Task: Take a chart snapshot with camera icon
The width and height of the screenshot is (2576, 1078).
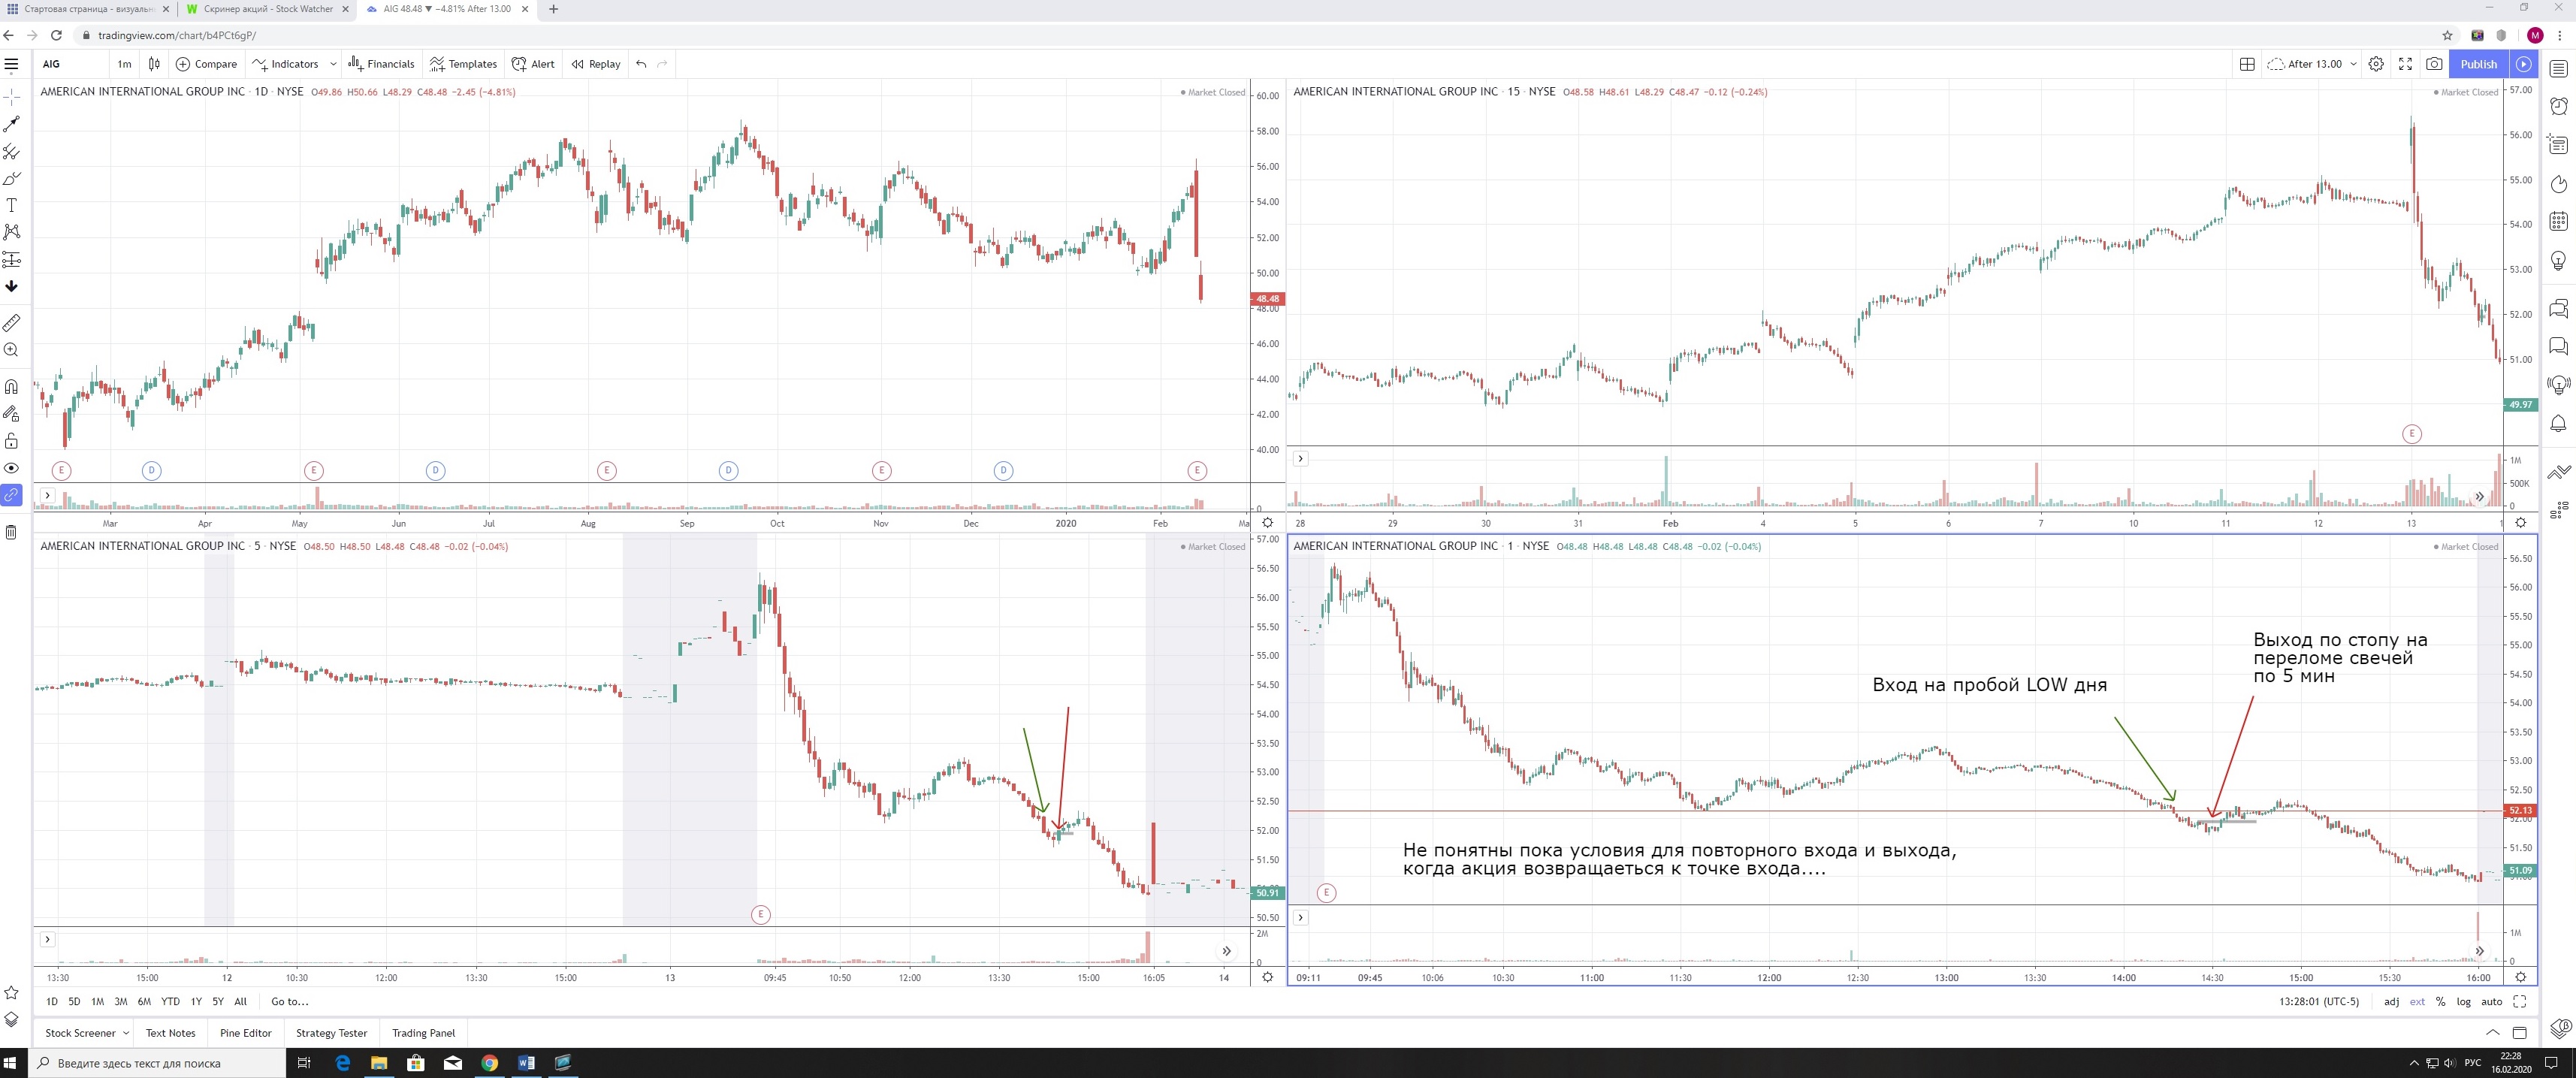Action: click(x=2434, y=64)
